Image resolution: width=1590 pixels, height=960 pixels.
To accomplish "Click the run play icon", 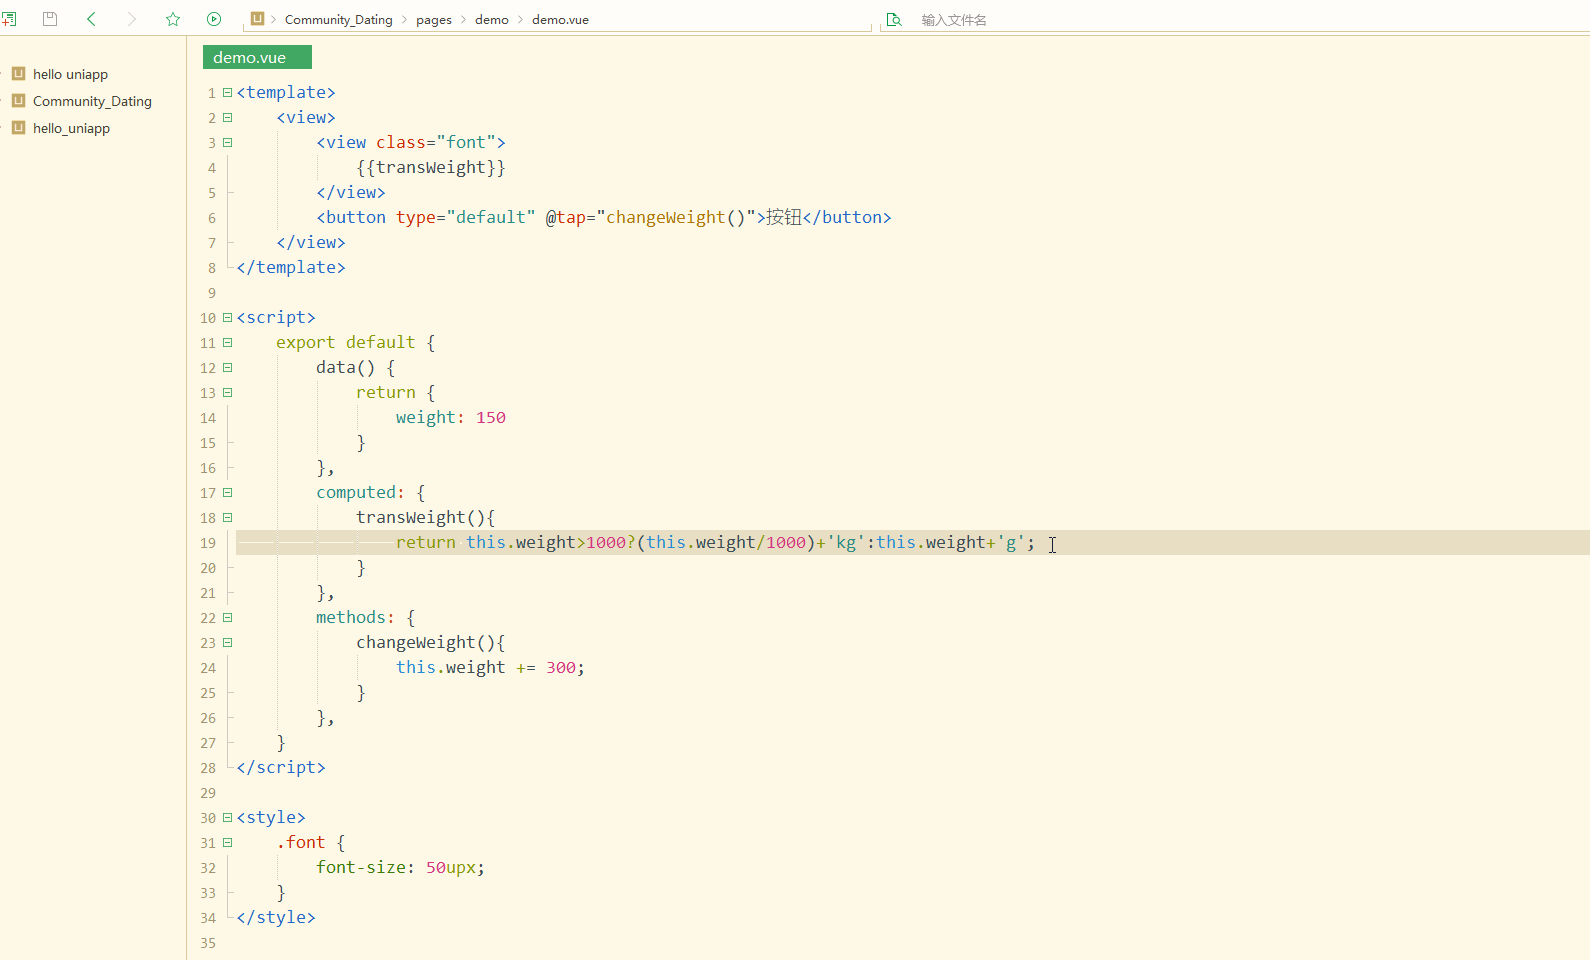I will click(214, 19).
